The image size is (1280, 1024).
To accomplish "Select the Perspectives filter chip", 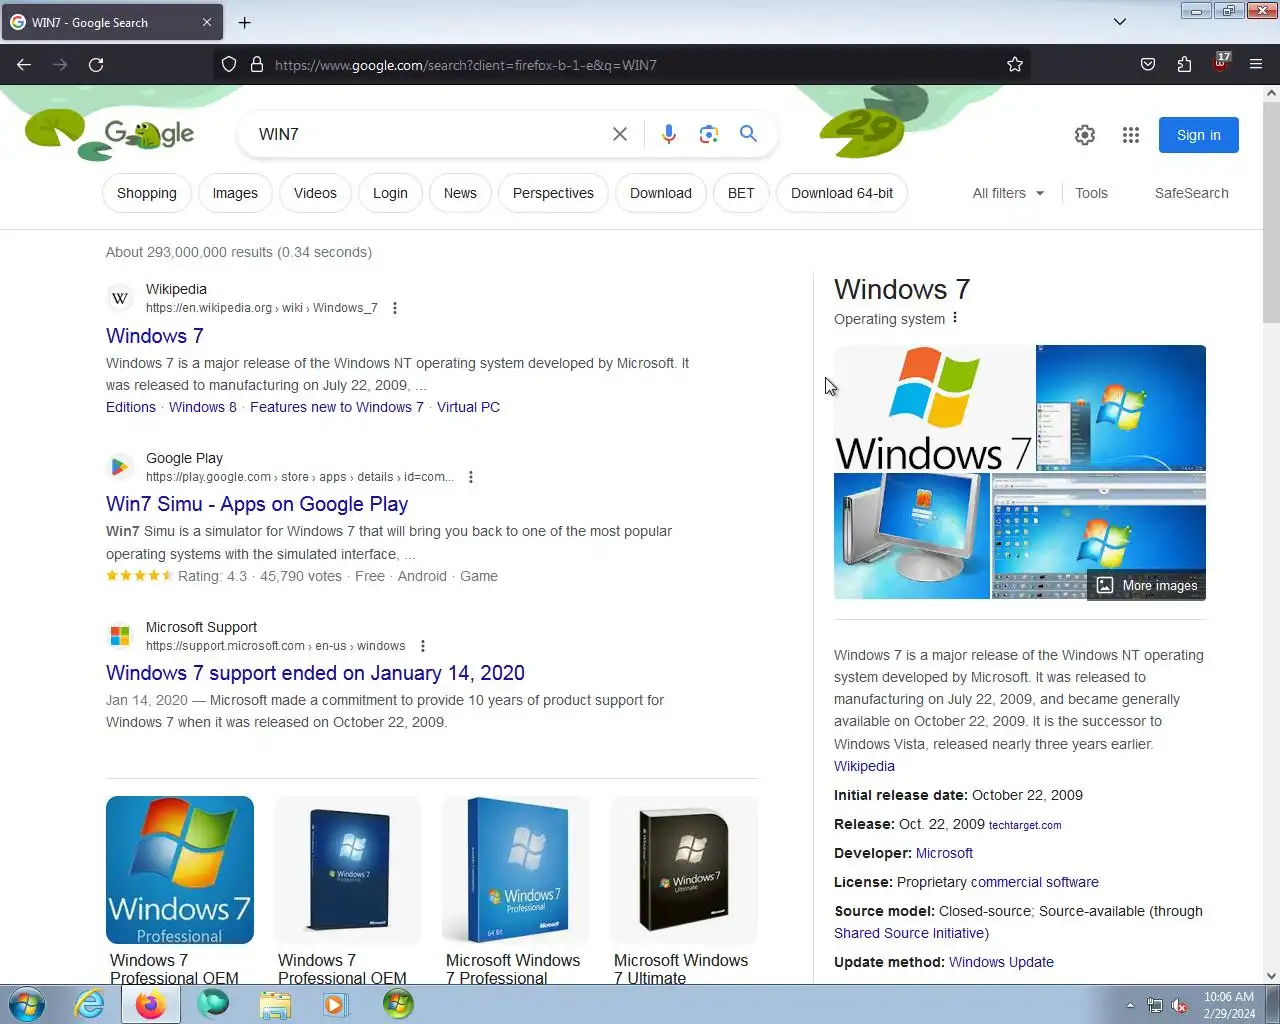I will tap(553, 193).
